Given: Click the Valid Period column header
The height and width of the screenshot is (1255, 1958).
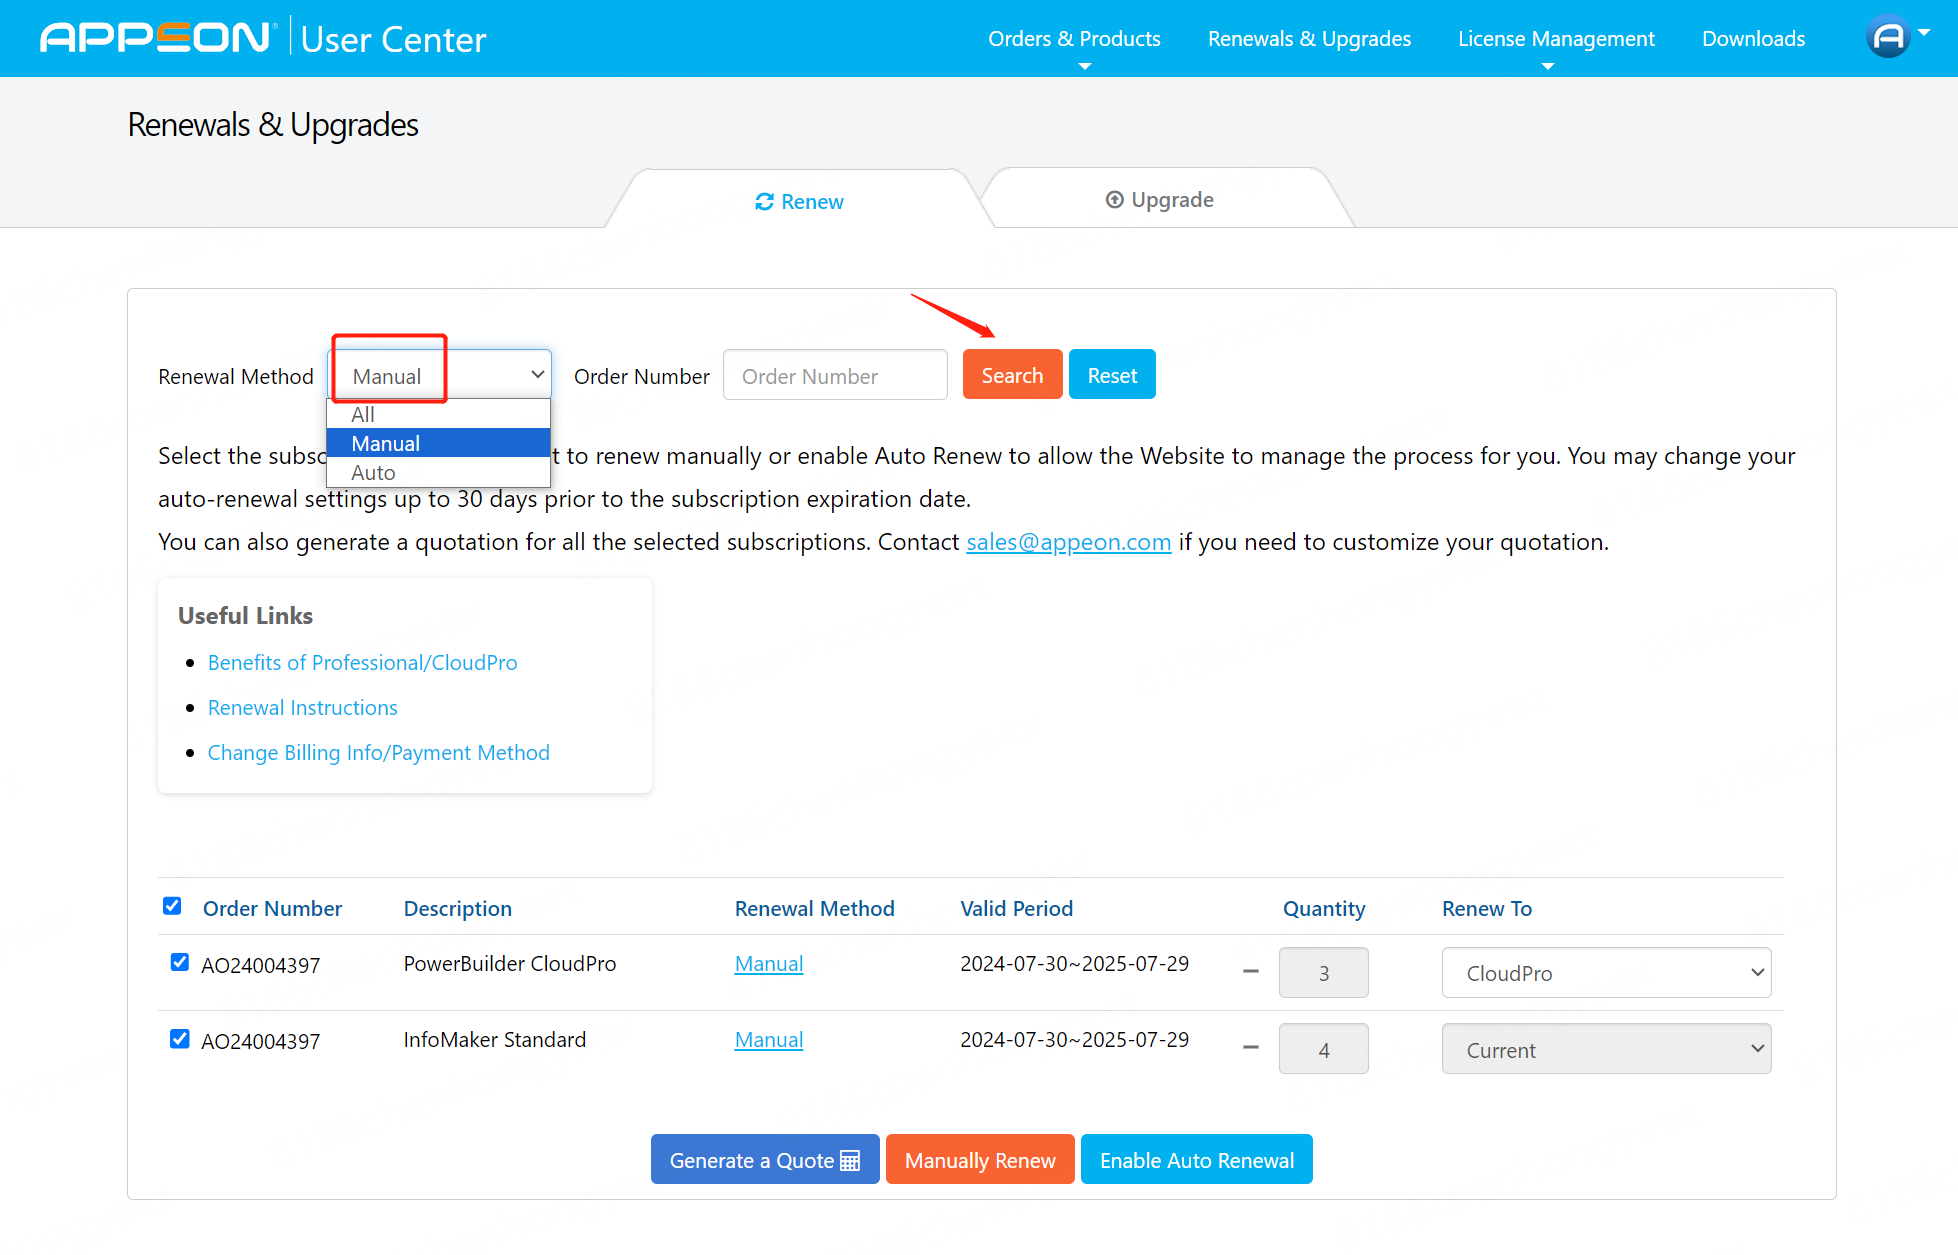Looking at the screenshot, I should coord(1016,908).
